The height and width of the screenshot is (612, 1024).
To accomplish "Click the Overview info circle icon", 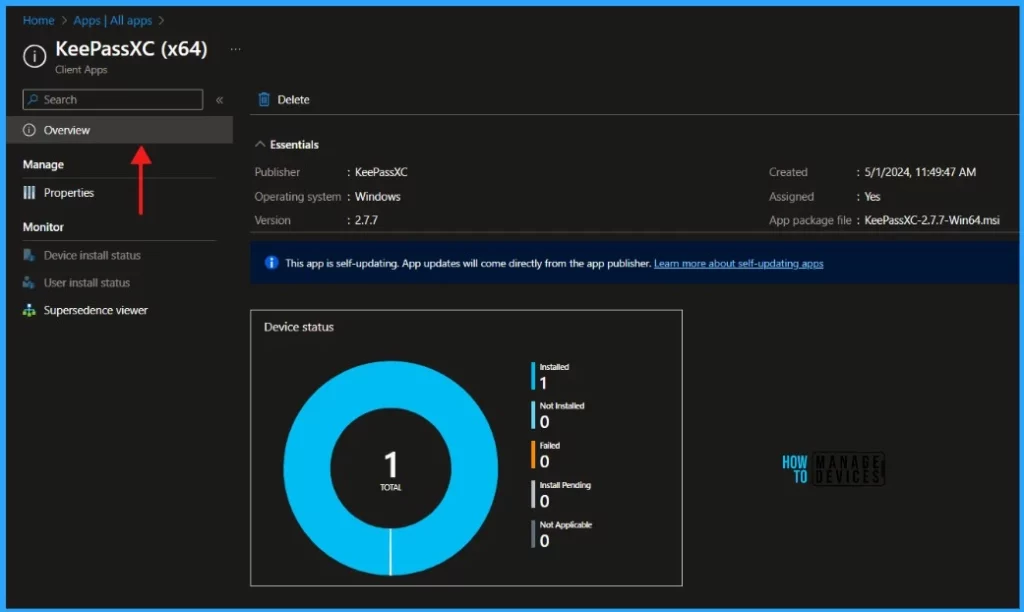I will click(x=29, y=130).
